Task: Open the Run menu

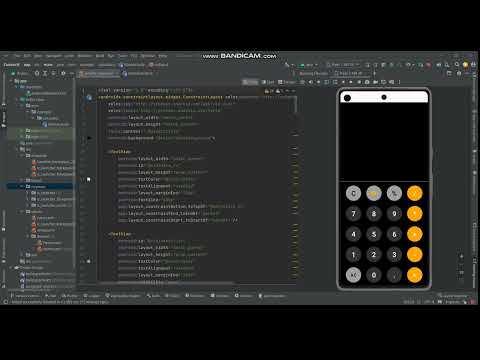Action: pos(111,56)
